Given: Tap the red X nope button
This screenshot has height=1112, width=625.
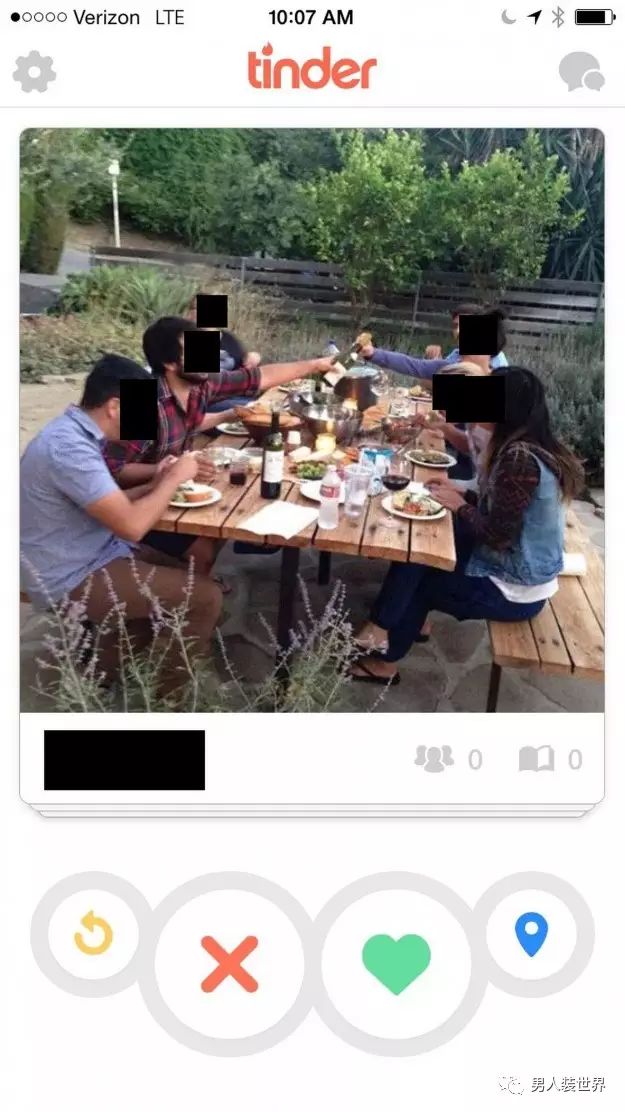Looking at the screenshot, I should click(229, 964).
